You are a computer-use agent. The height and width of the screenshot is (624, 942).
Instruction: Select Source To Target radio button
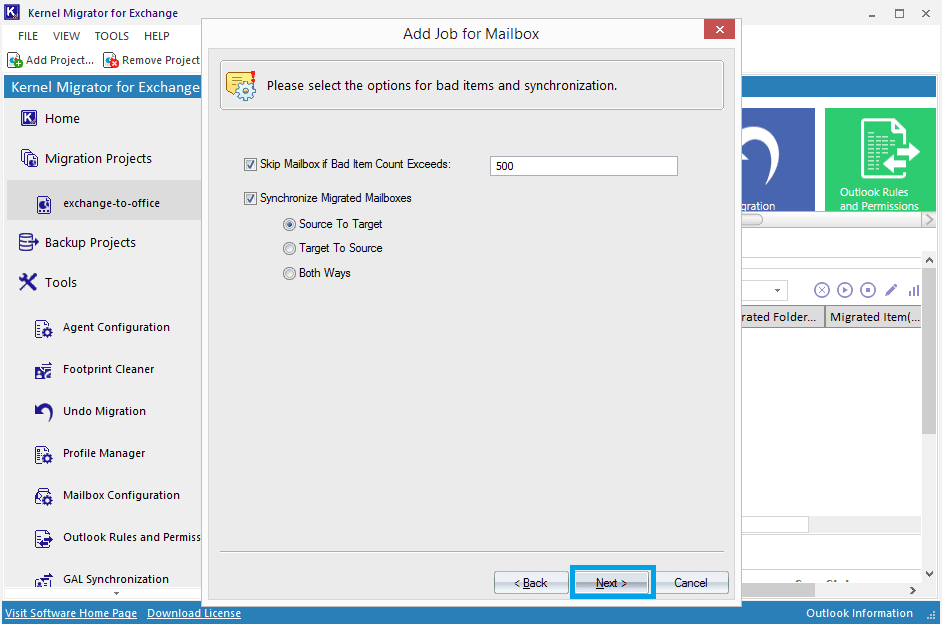[290, 224]
